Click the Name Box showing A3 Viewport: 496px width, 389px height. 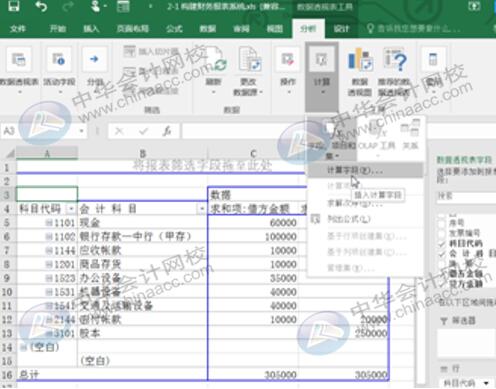click(x=40, y=131)
